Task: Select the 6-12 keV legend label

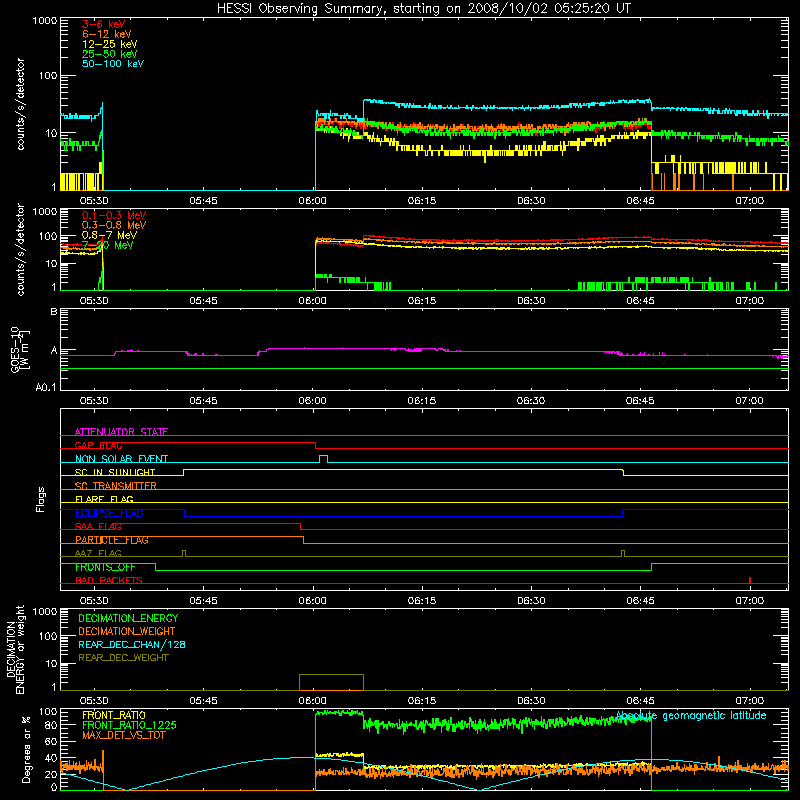Action: tap(107, 34)
